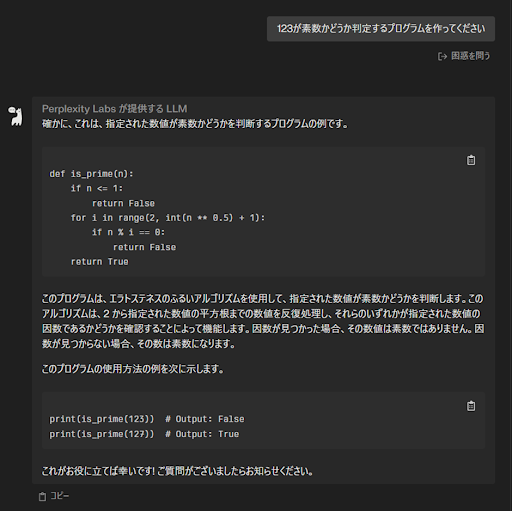Click the clipboard icon beside コピー
This screenshot has width=512, height=511.
42,496
